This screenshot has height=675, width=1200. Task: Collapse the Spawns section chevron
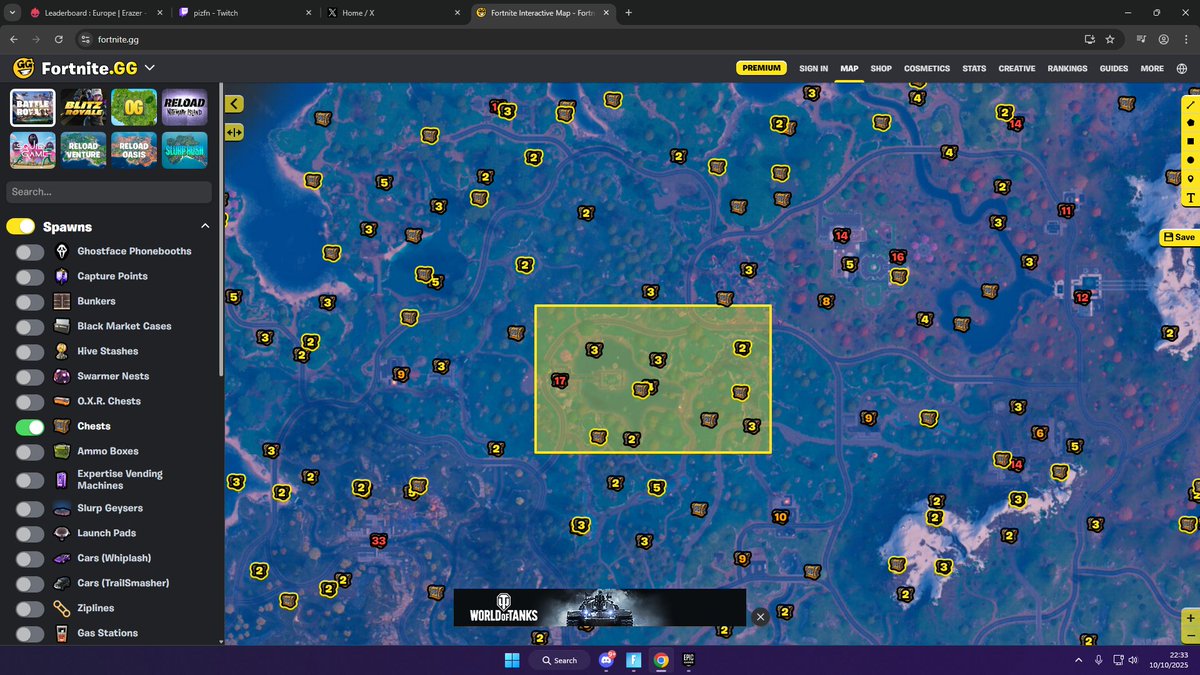205,226
